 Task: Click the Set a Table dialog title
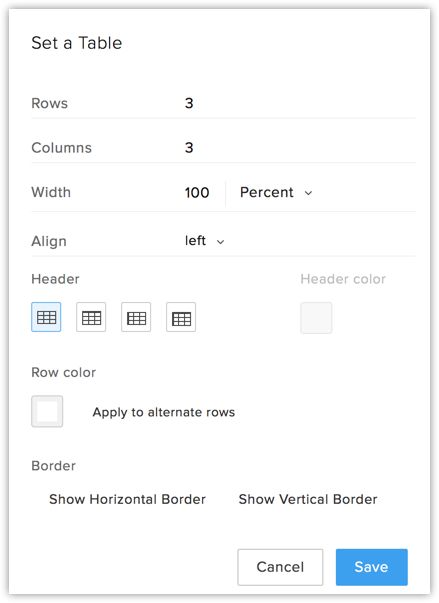pyautogui.click(x=76, y=43)
